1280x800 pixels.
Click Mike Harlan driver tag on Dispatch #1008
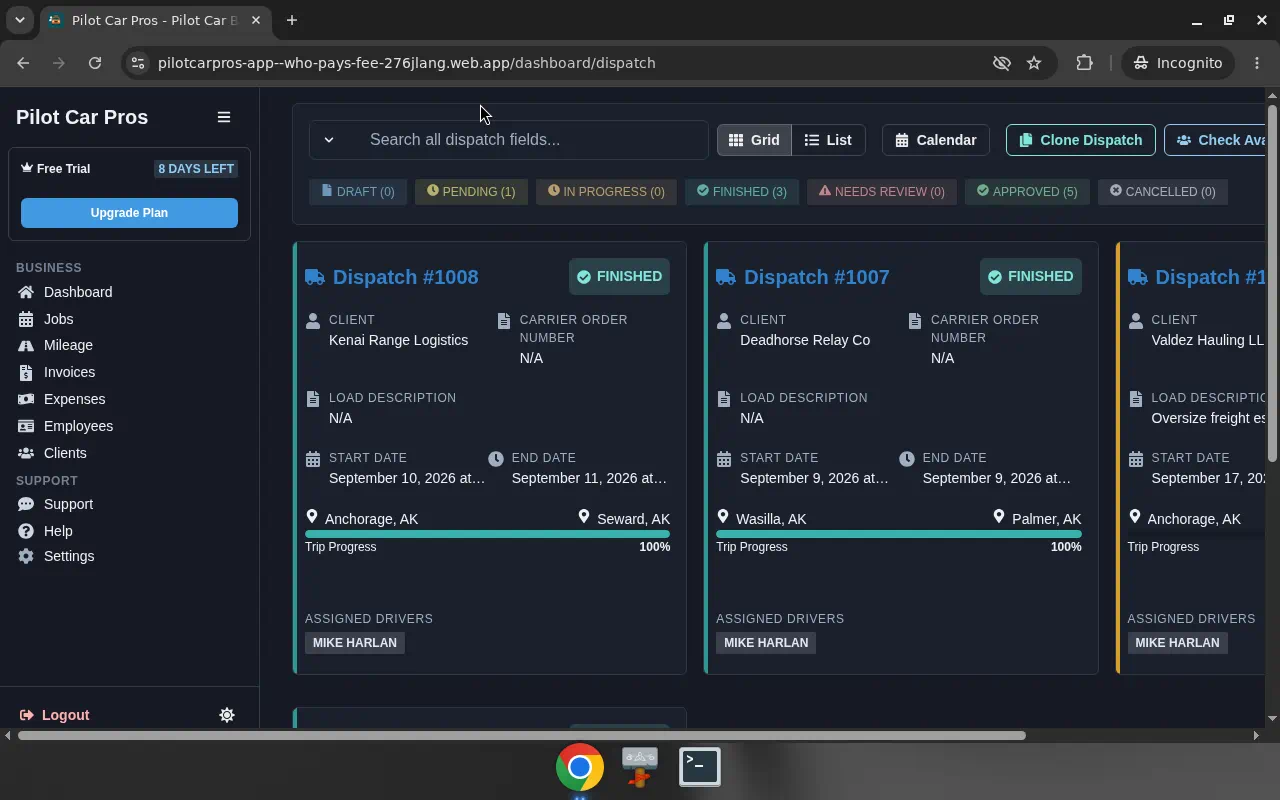click(x=355, y=643)
